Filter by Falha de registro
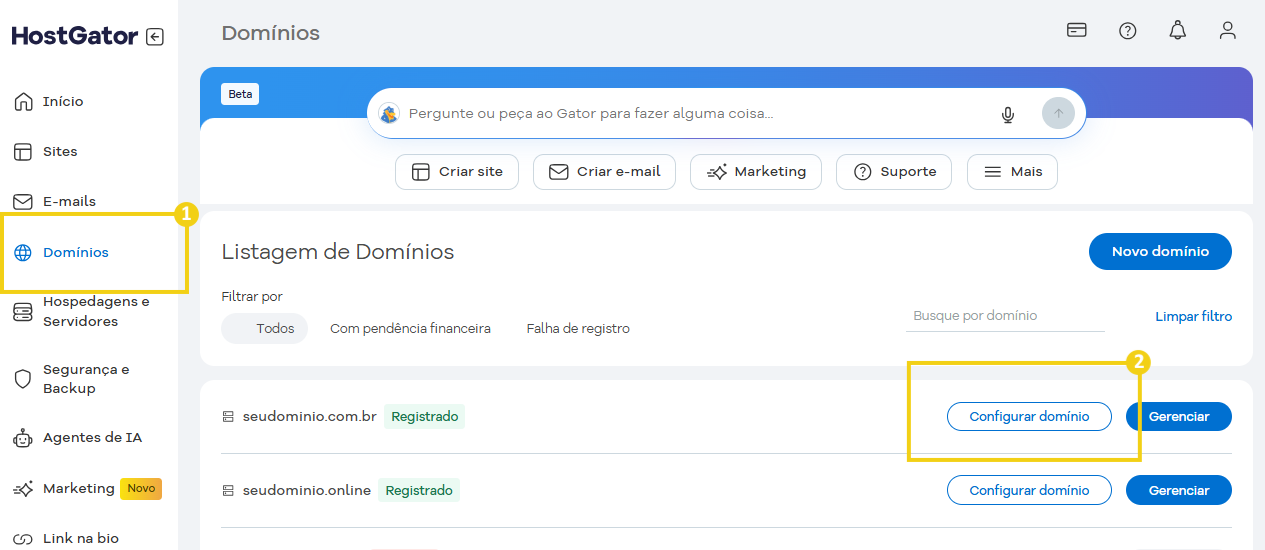The height and width of the screenshot is (550, 1265). pyautogui.click(x=578, y=328)
